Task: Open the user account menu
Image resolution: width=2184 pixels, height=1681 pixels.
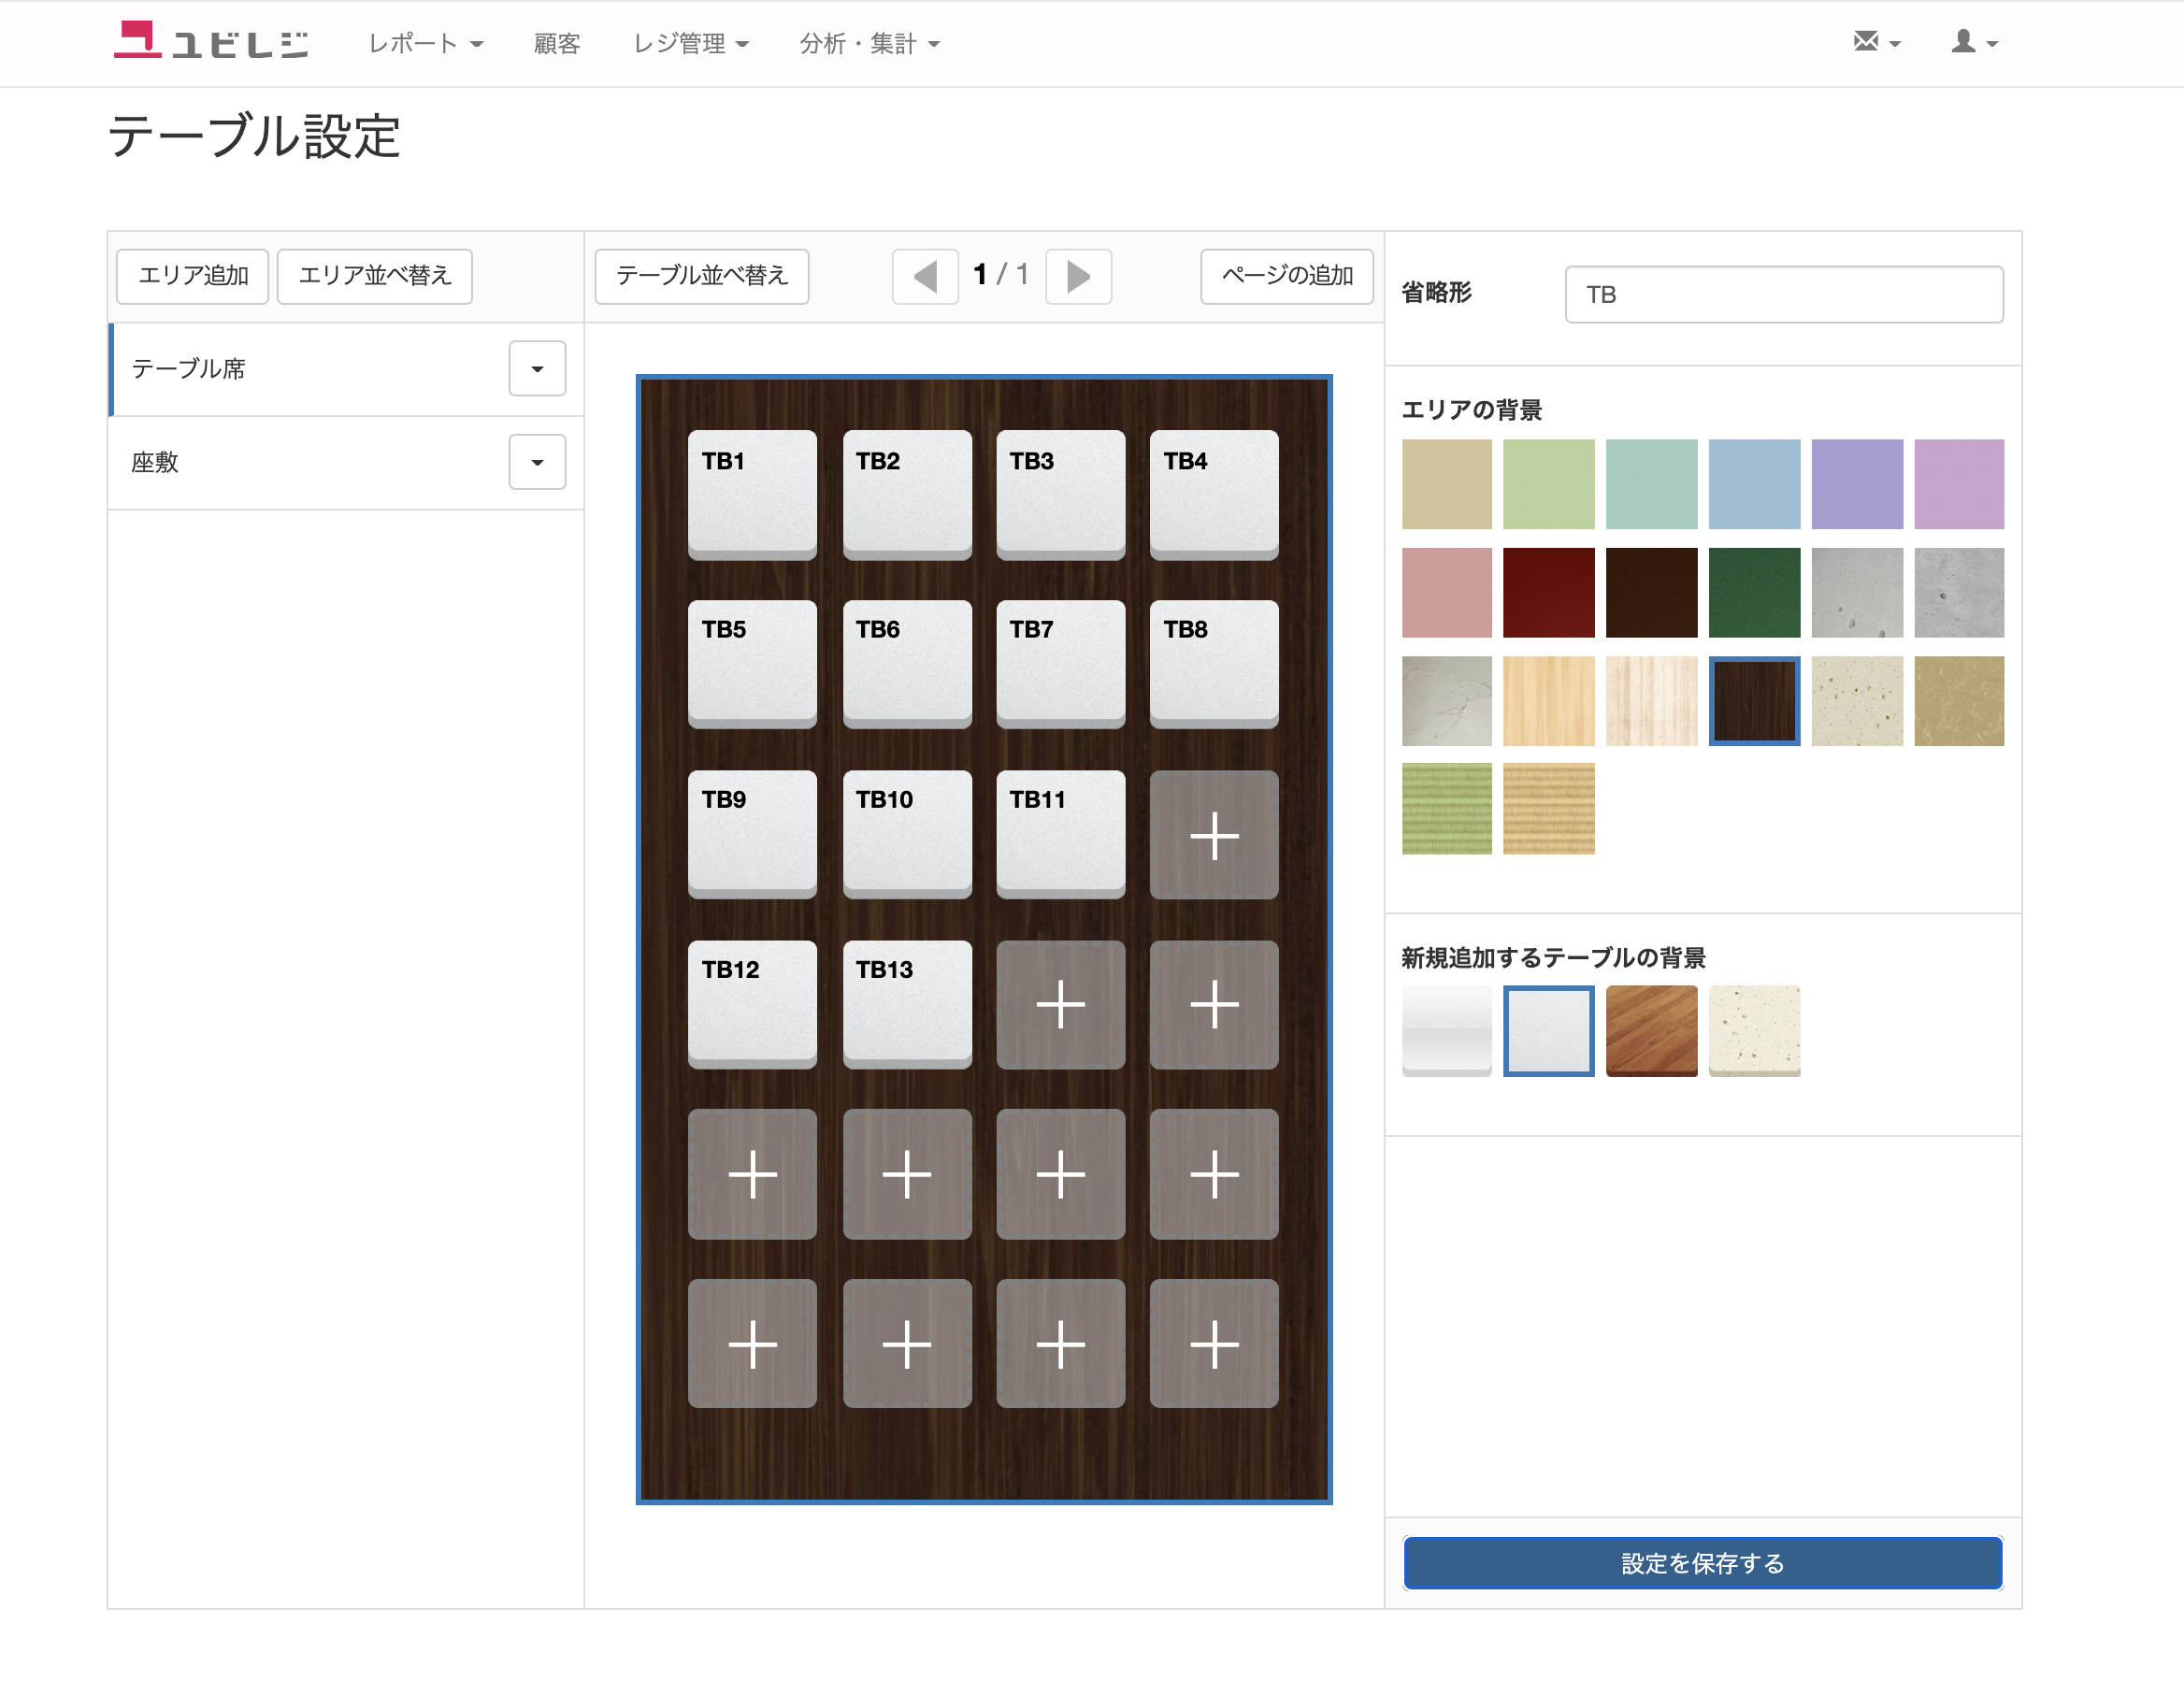Action: [1974, 42]
